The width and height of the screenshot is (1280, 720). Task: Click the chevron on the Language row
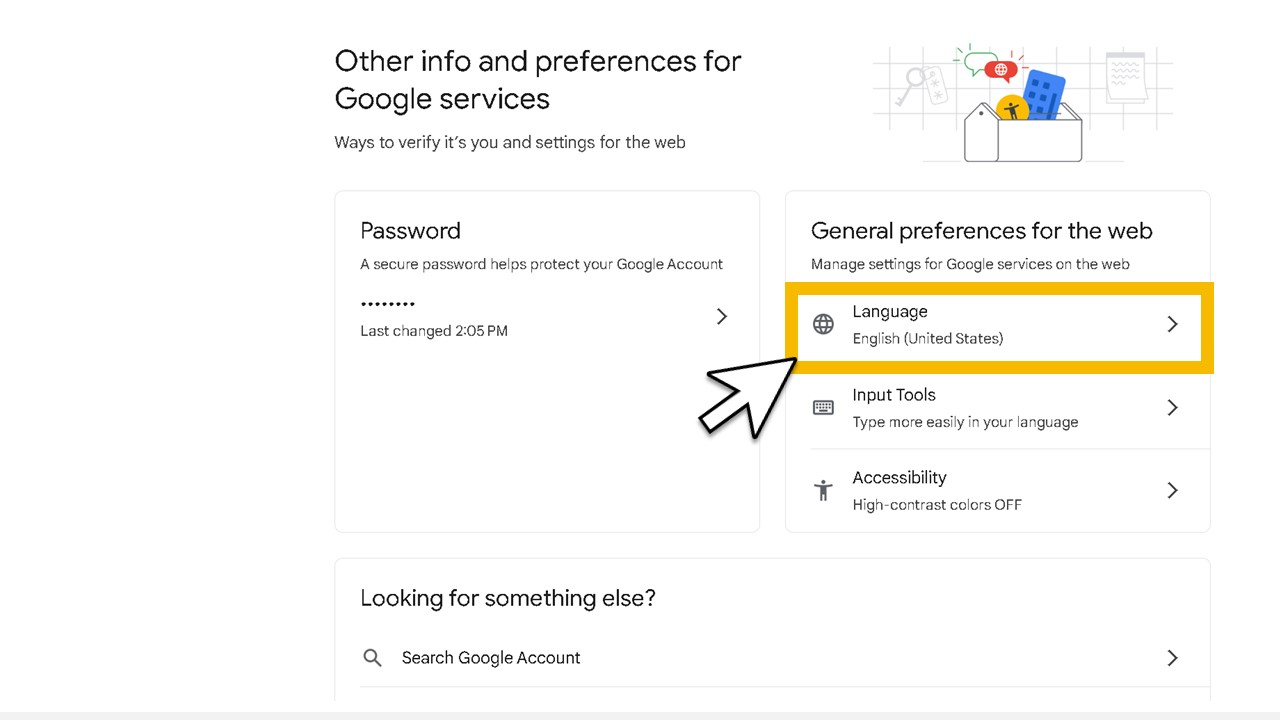pos(1173,324)
